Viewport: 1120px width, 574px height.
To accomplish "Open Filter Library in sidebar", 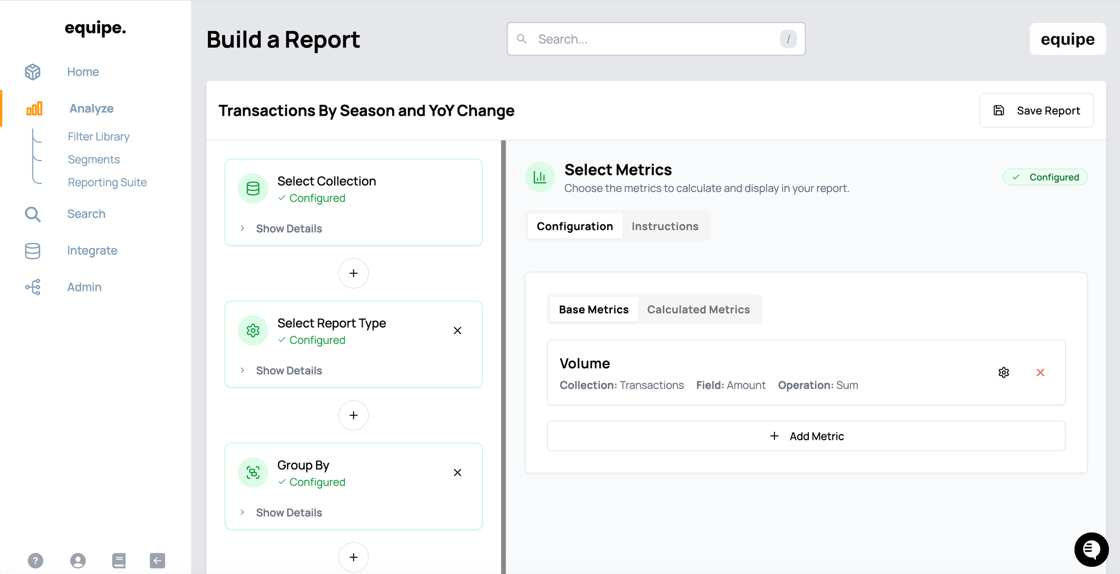I will [99, 136].
